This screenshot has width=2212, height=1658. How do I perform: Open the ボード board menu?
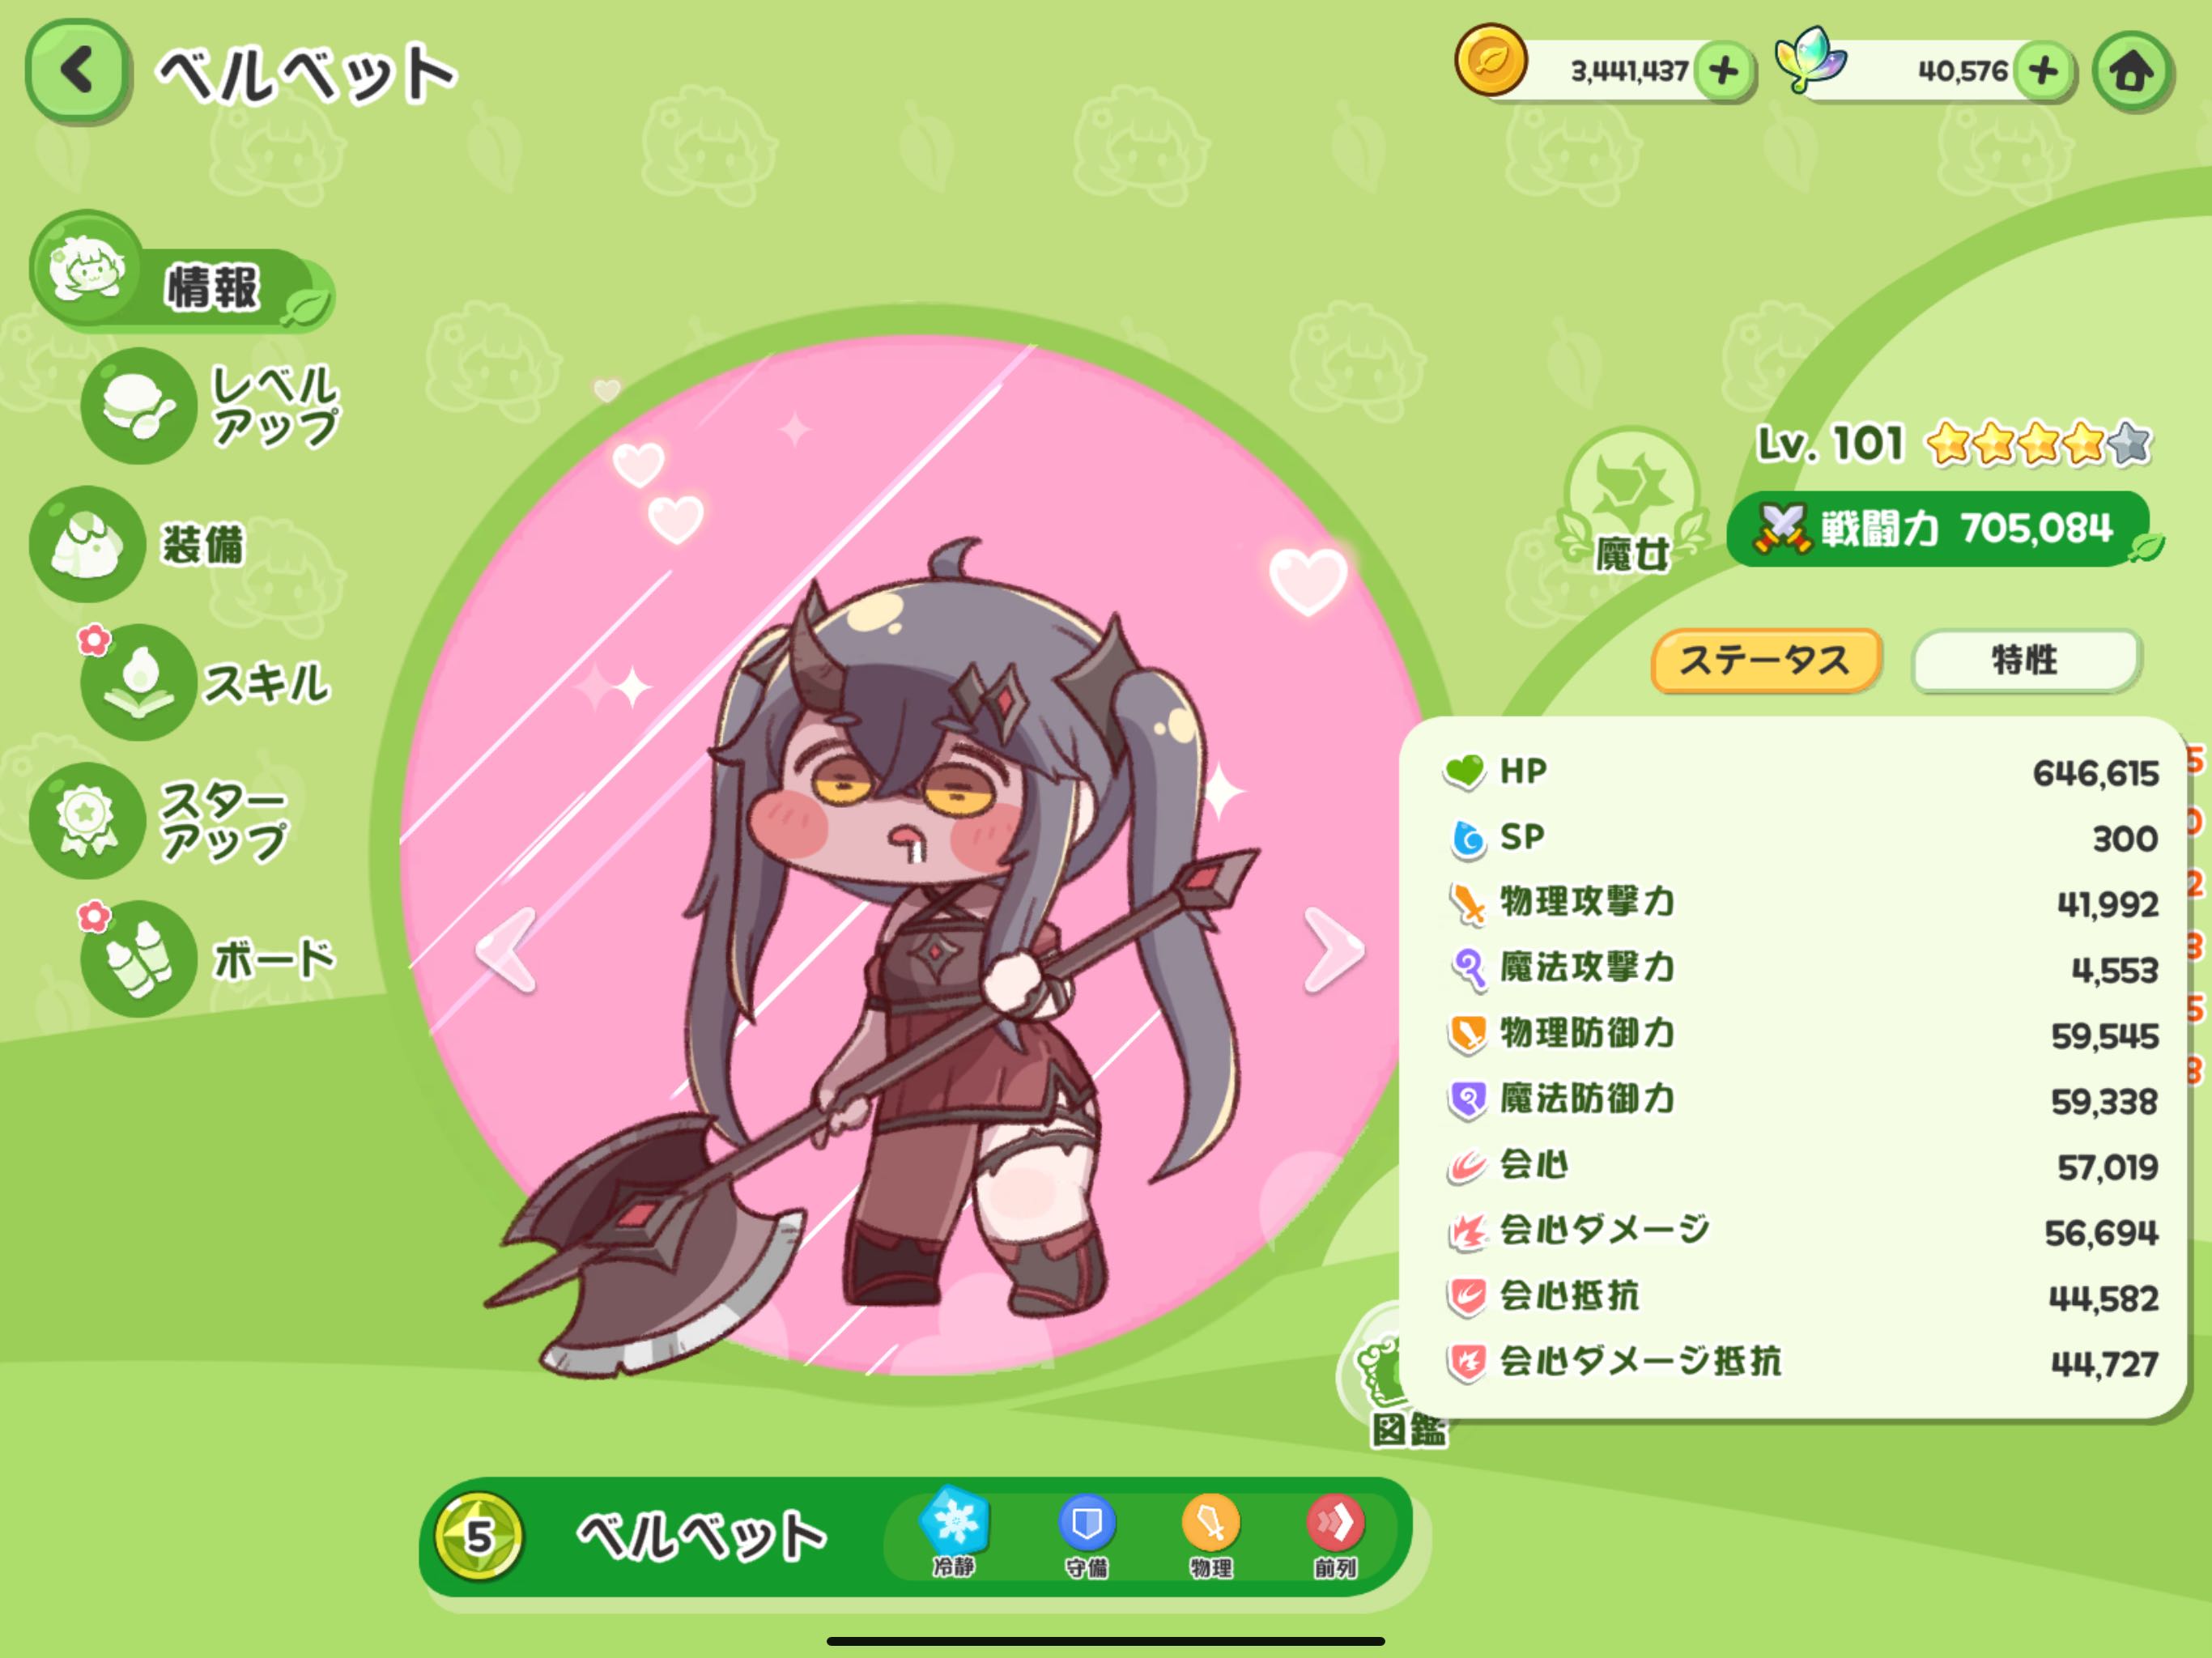click(x=139, y=958)
